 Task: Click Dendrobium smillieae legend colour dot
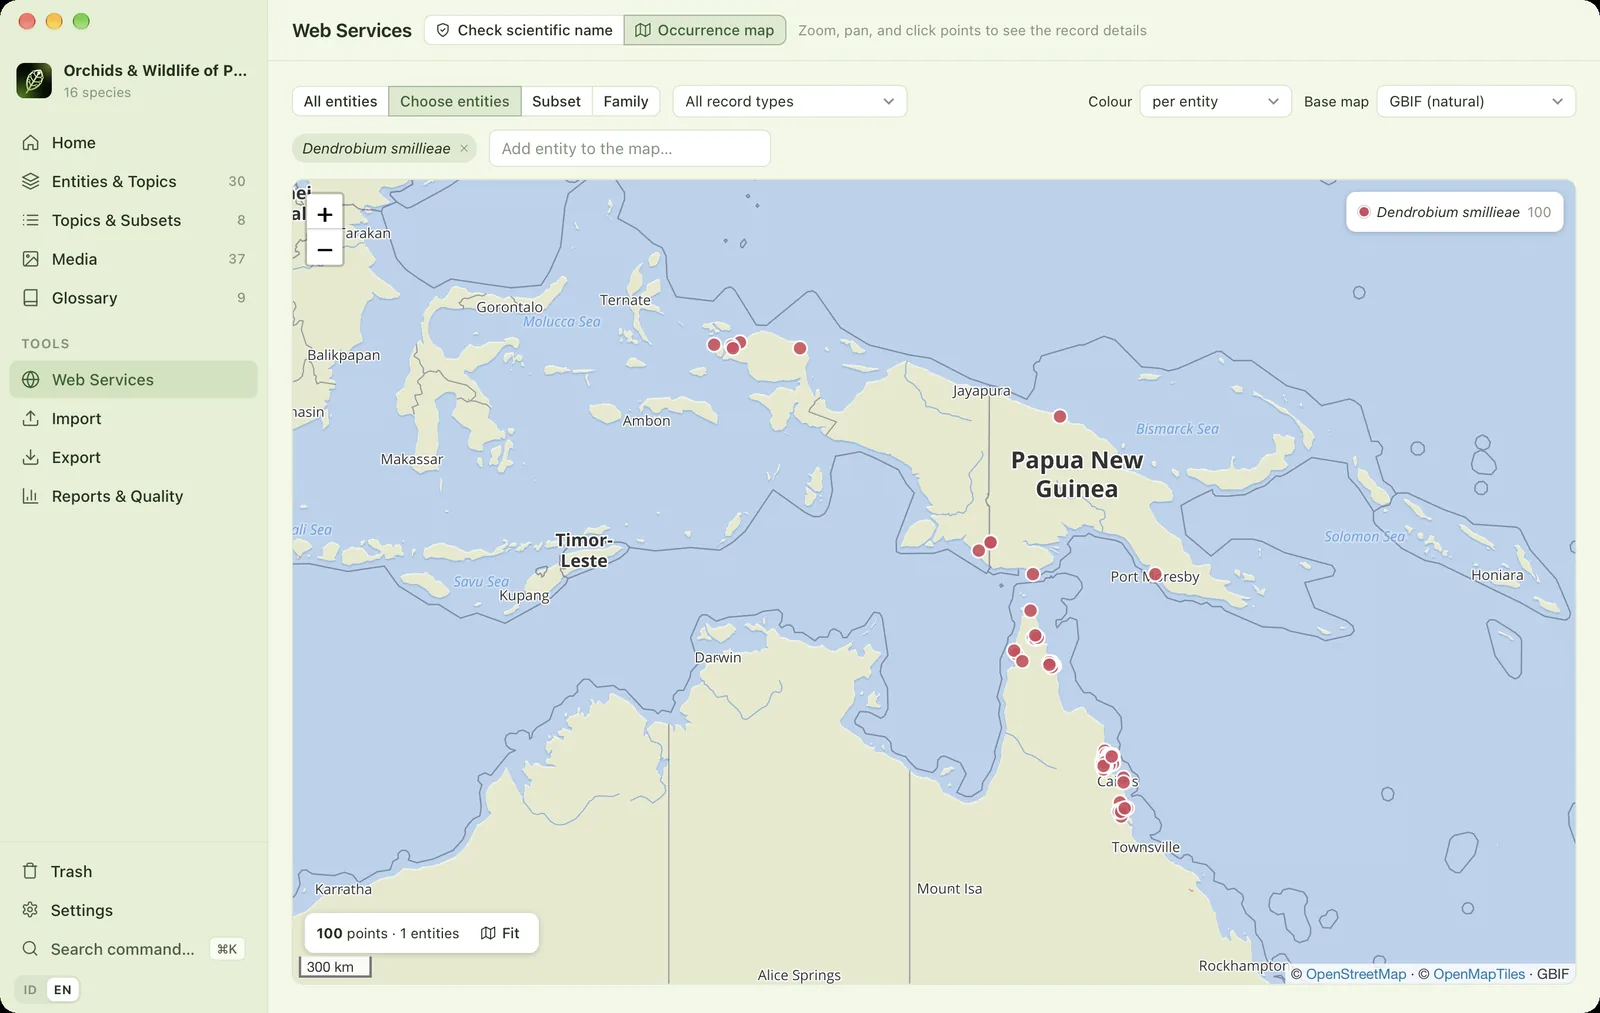click(x=1364, y=212)
